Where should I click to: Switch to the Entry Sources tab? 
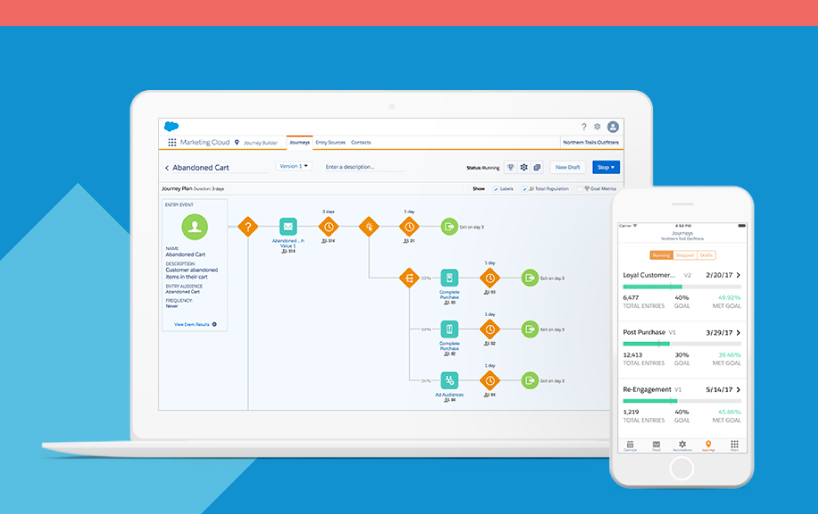coord(330,142)
